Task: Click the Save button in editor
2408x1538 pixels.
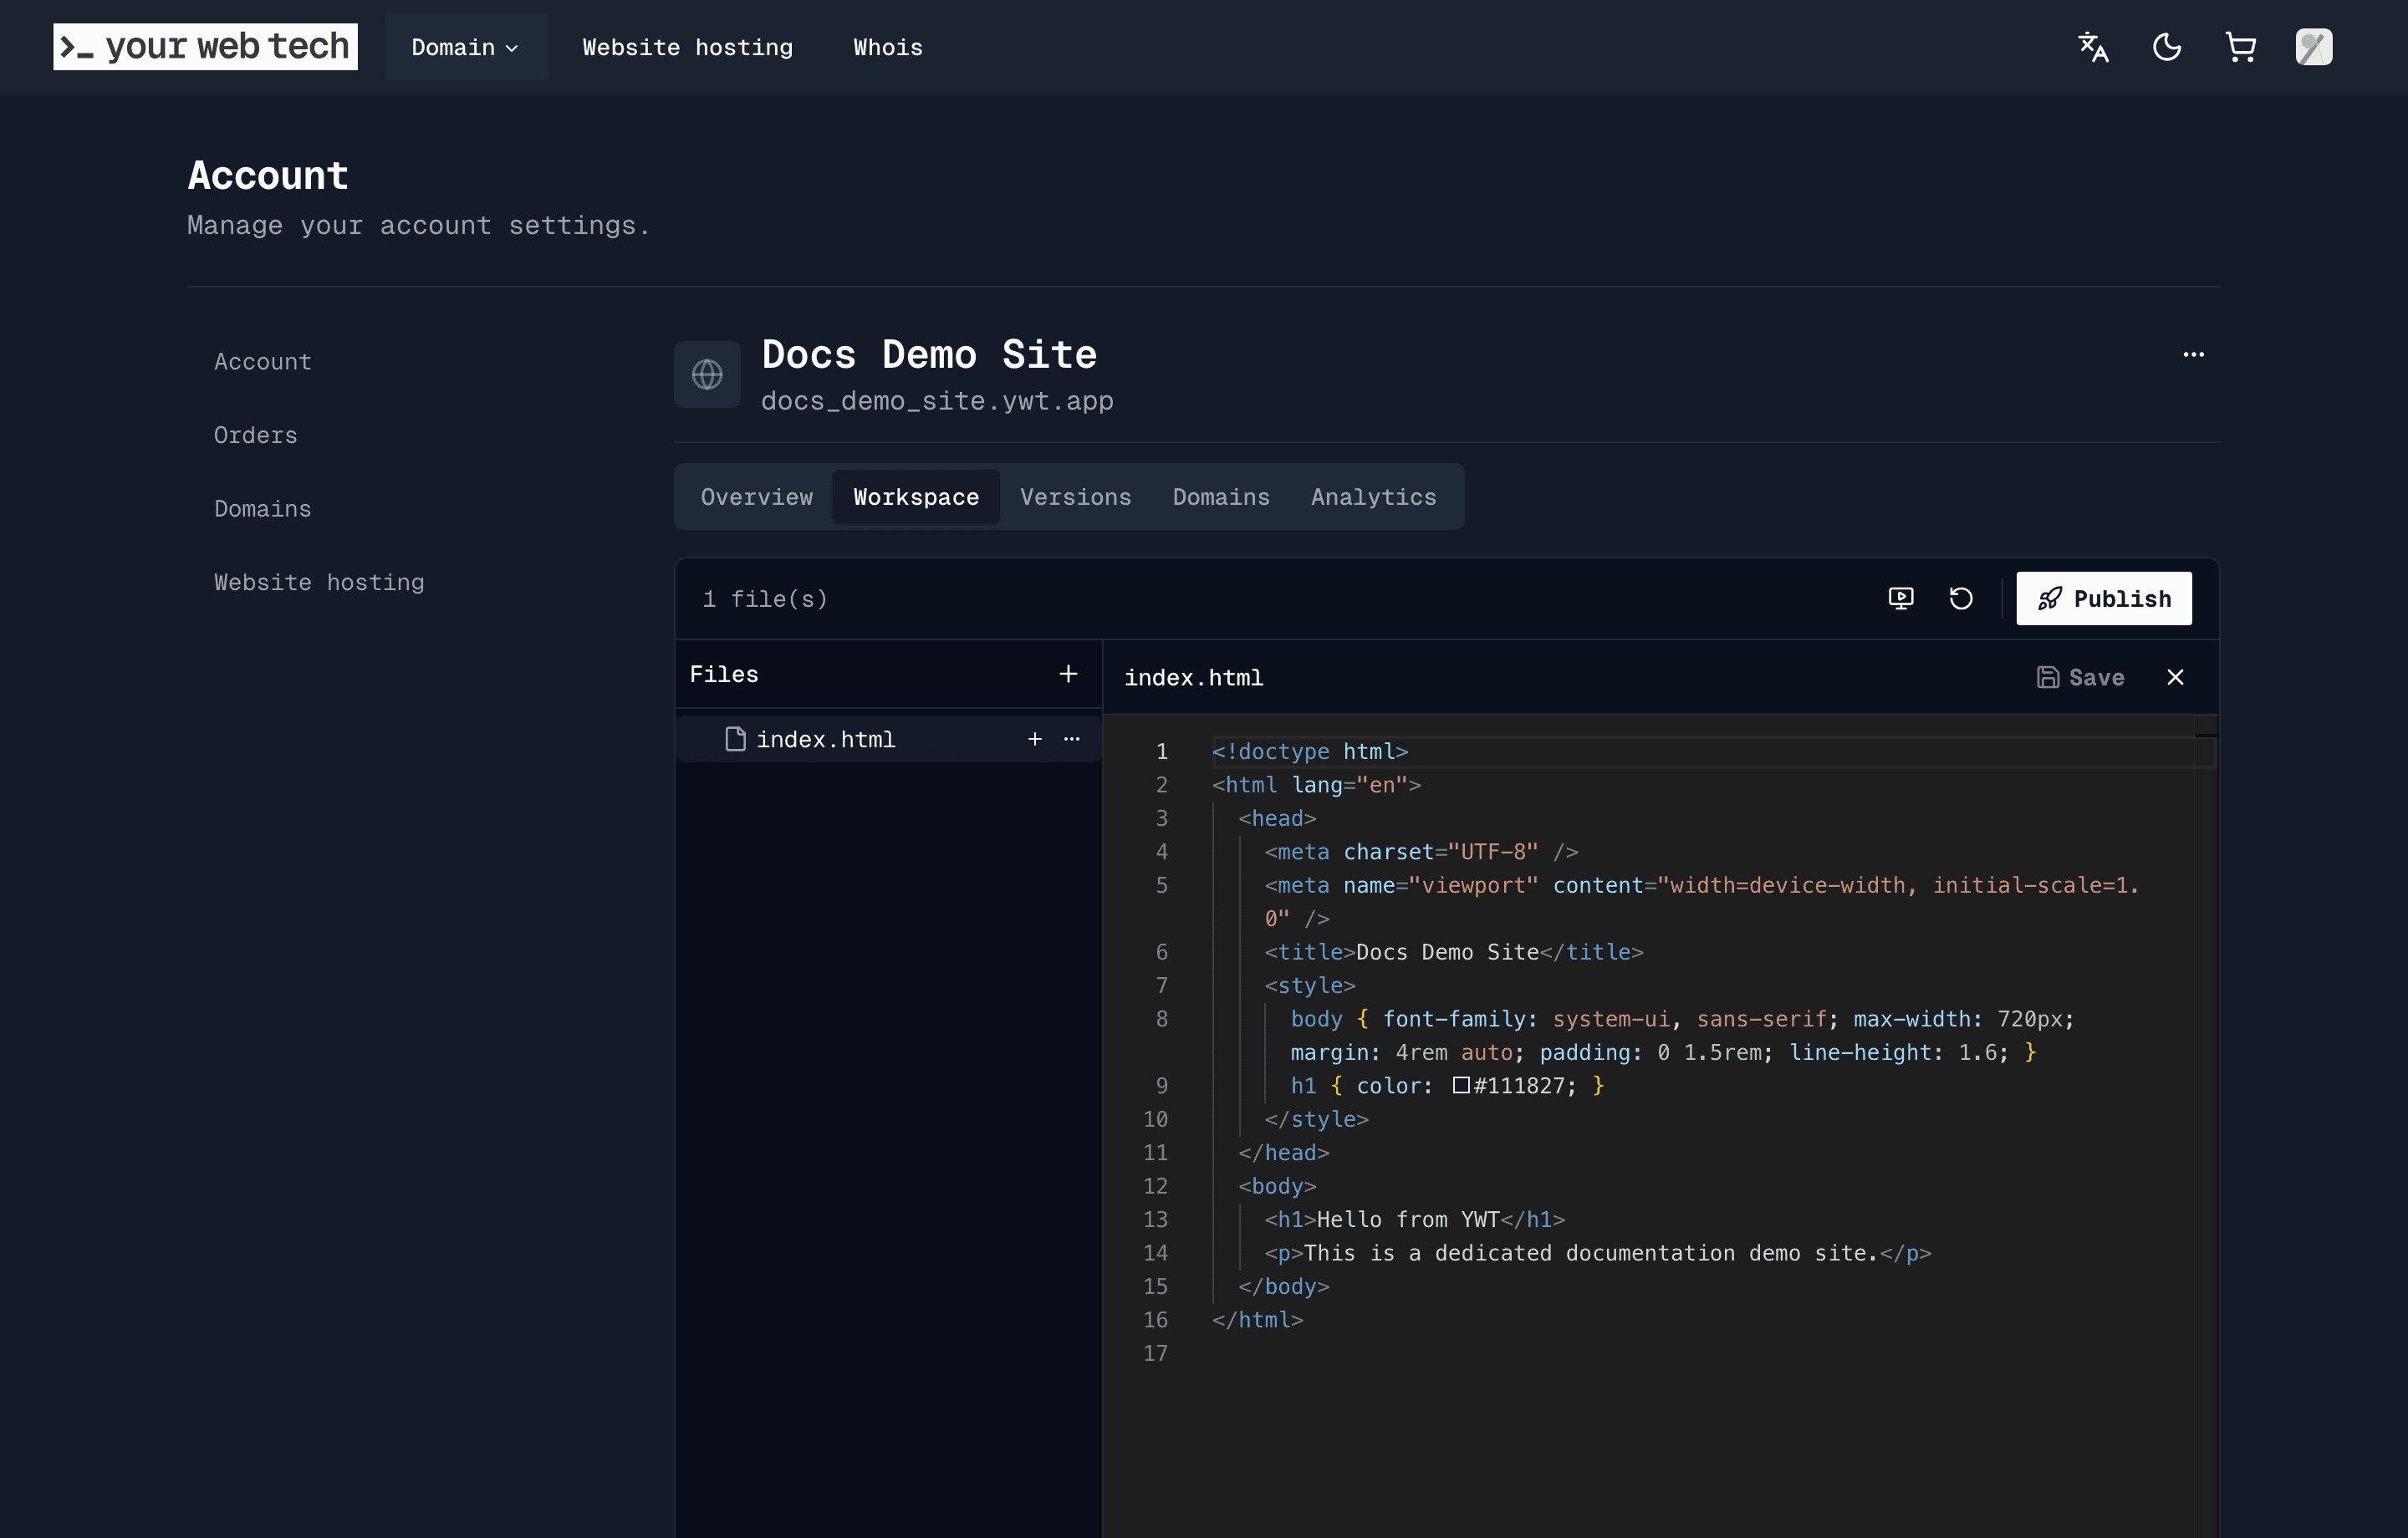Action: [2081, 677]
